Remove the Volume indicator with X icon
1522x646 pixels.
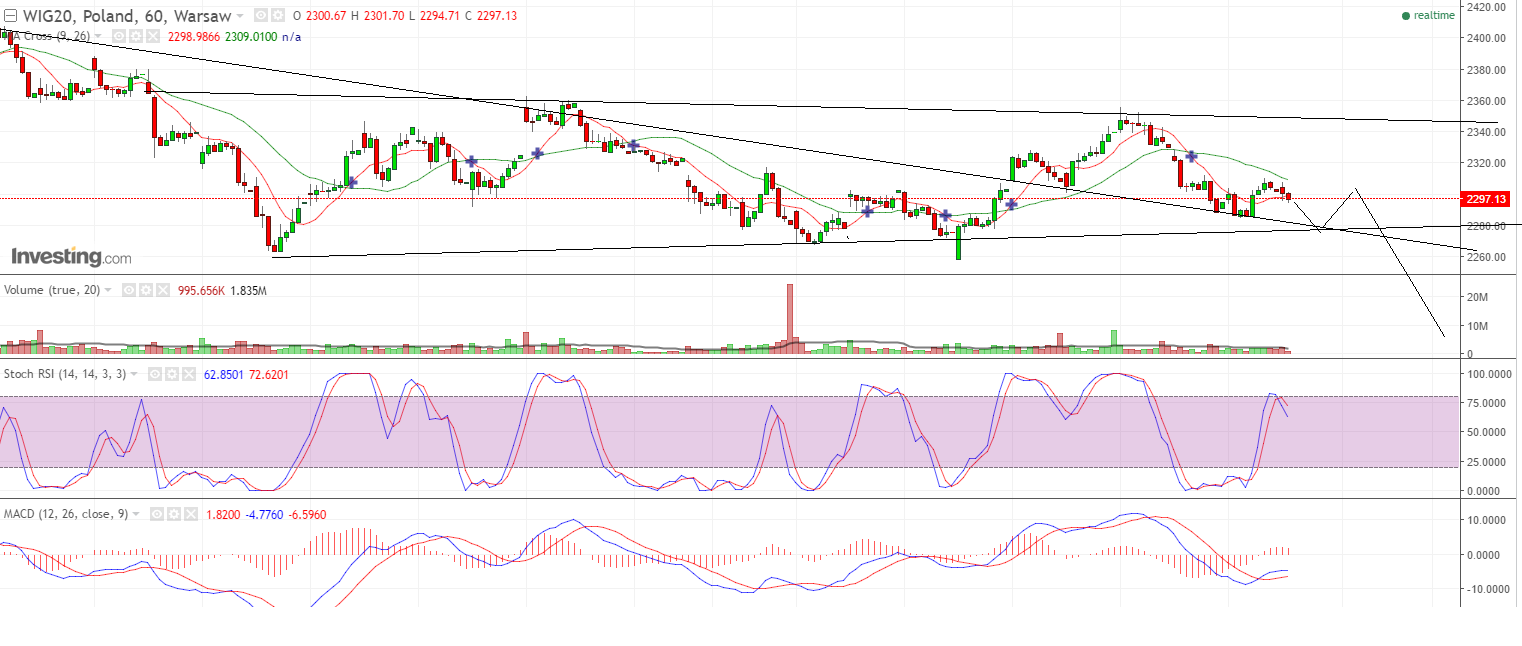pos(163,290)
